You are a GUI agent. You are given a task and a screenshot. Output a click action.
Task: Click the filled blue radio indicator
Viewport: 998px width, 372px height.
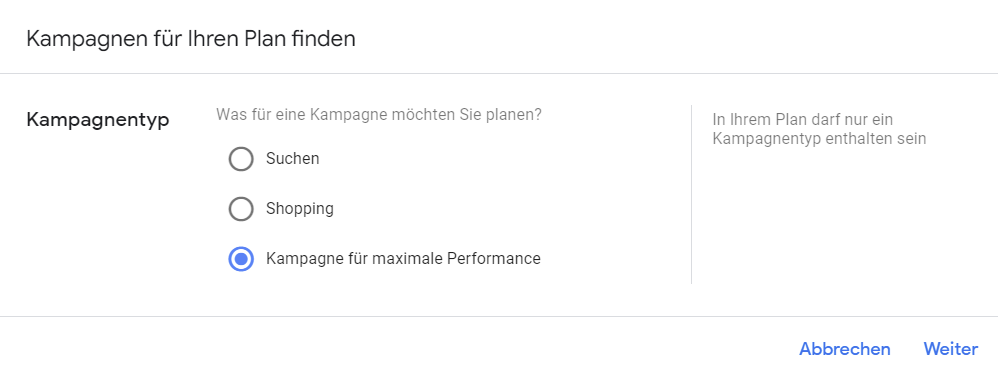(x=241, y=259)
